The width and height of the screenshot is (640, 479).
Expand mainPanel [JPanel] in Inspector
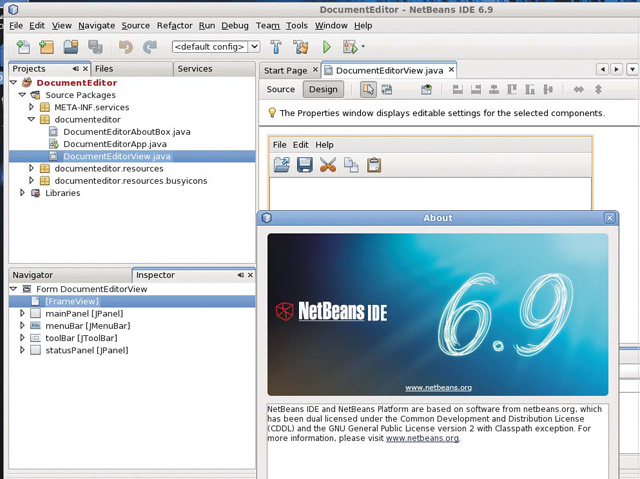click(x=22, y=313)
